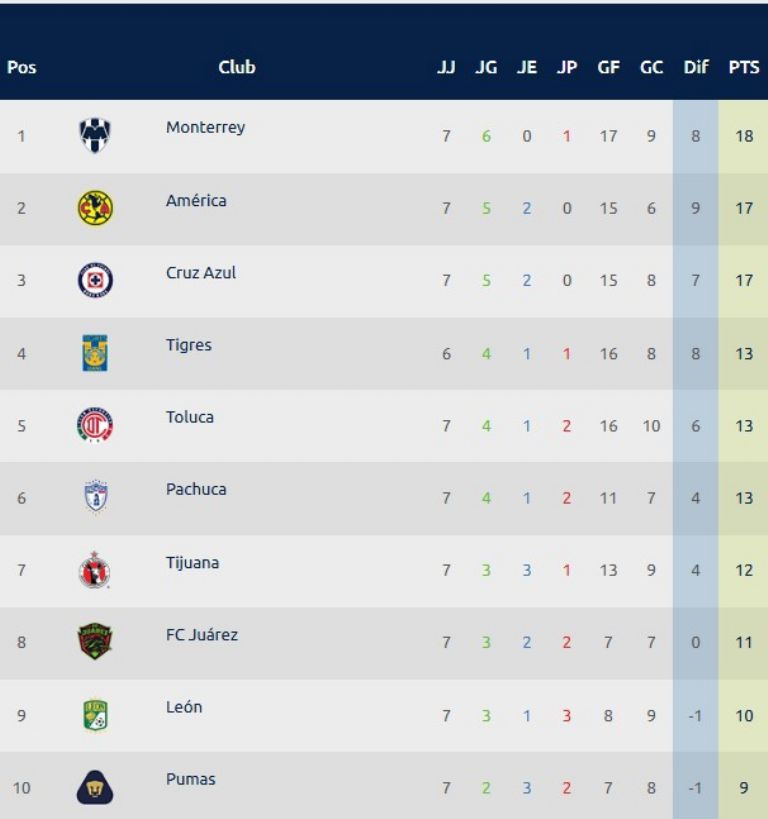Click the América club crest icon
Screen dimensions: 768x819
[x=95, y=208]
